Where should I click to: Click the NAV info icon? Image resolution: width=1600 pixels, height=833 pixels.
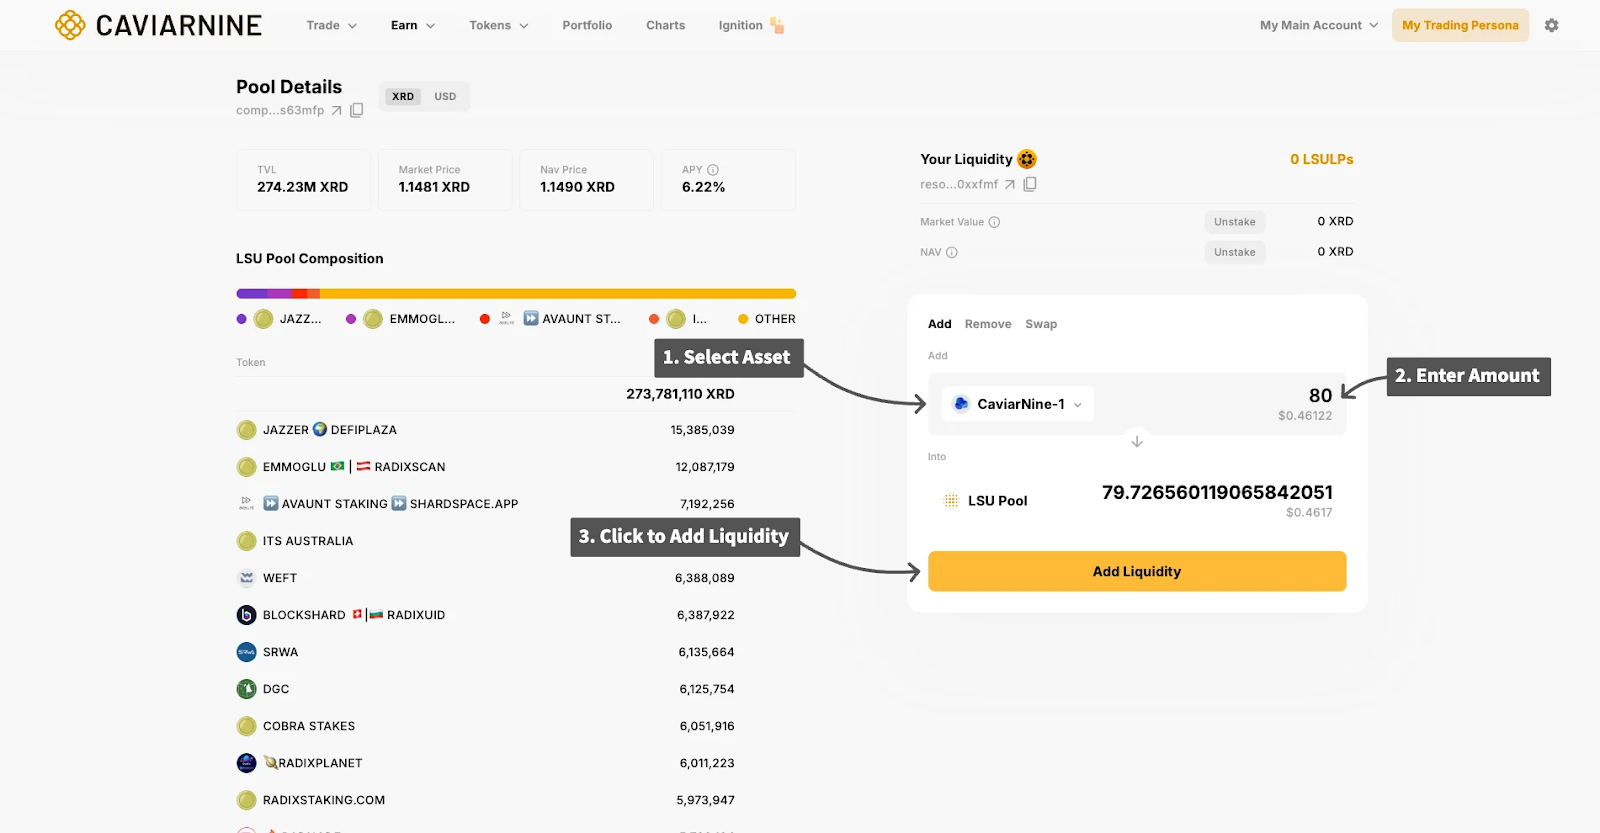952,252
